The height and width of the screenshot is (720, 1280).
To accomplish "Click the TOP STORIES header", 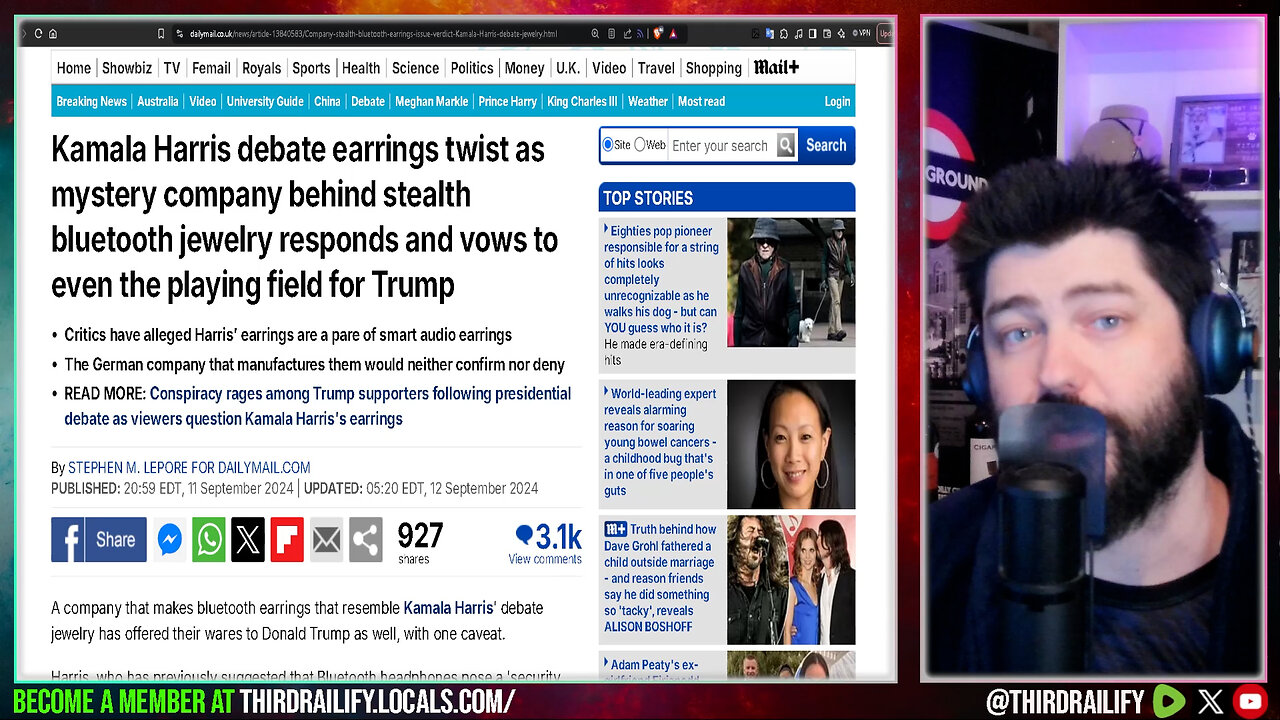I will [727, 197].
